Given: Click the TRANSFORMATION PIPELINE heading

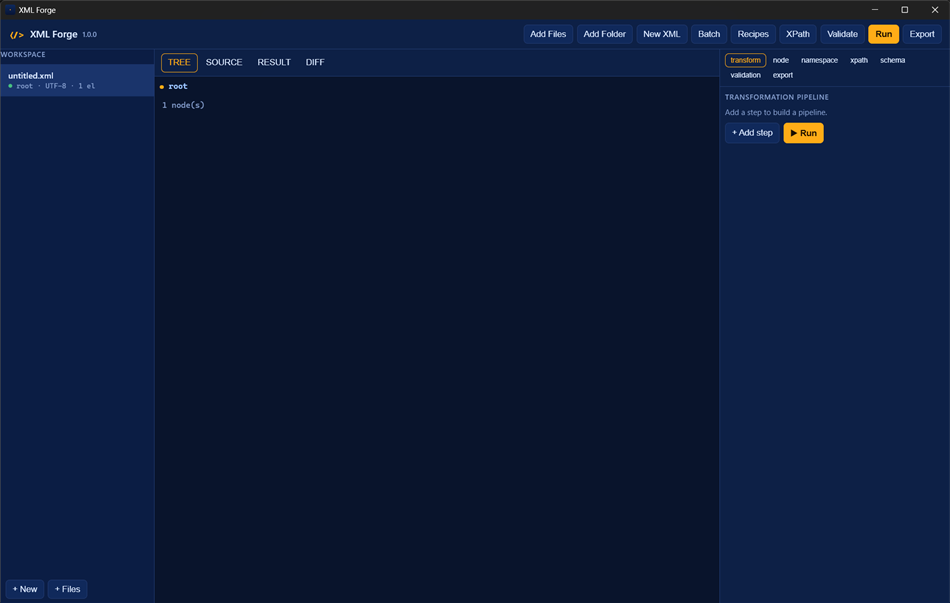Looking at the screenshot, I should point(777,97).
